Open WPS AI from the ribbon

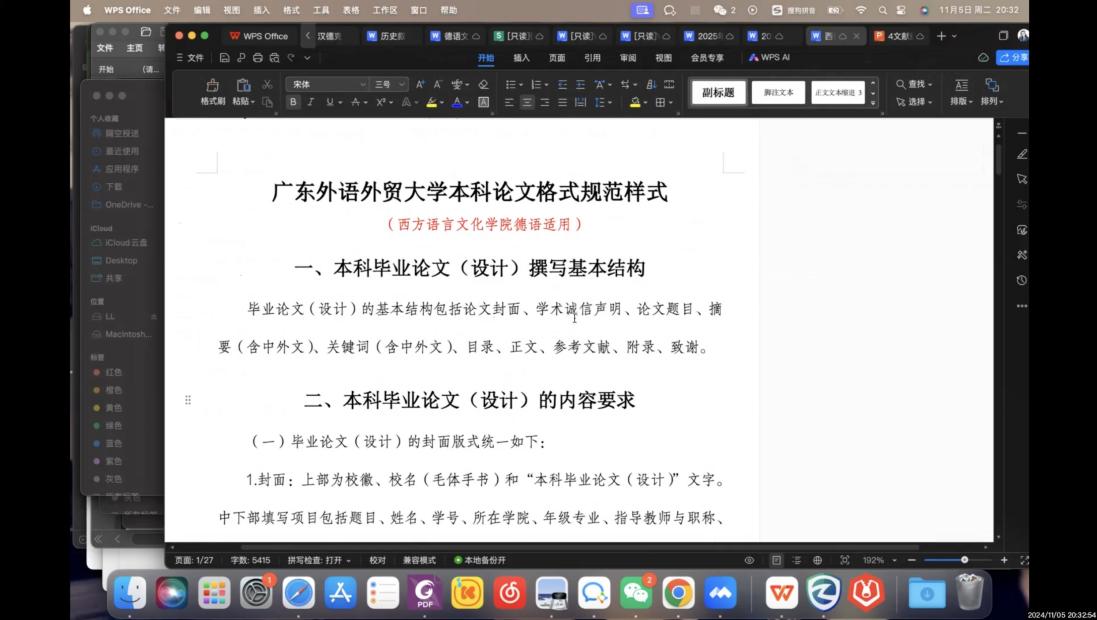[769, 58]
